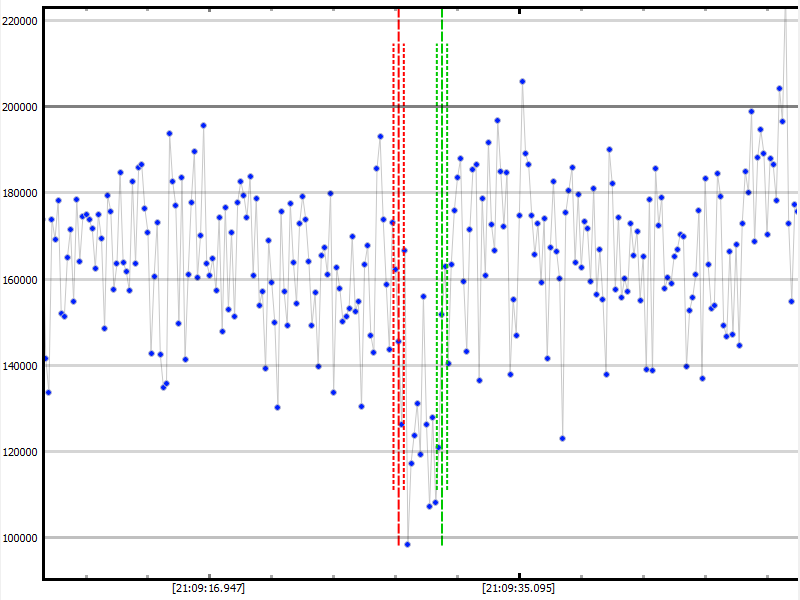Select the first data point at left edge

pyautogui.click(x=44, y=359)
